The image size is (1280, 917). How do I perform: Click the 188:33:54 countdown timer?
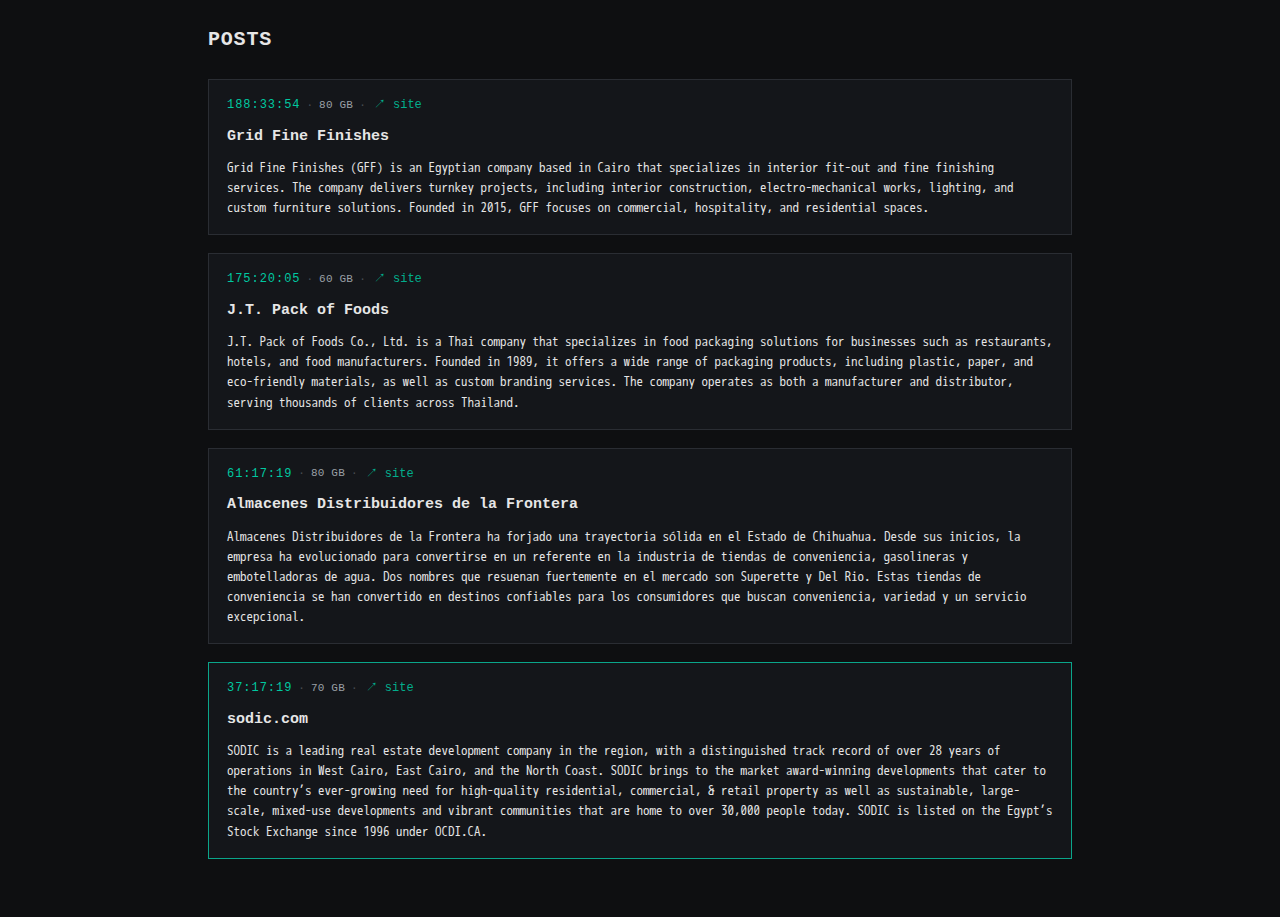tap(263, 104)
